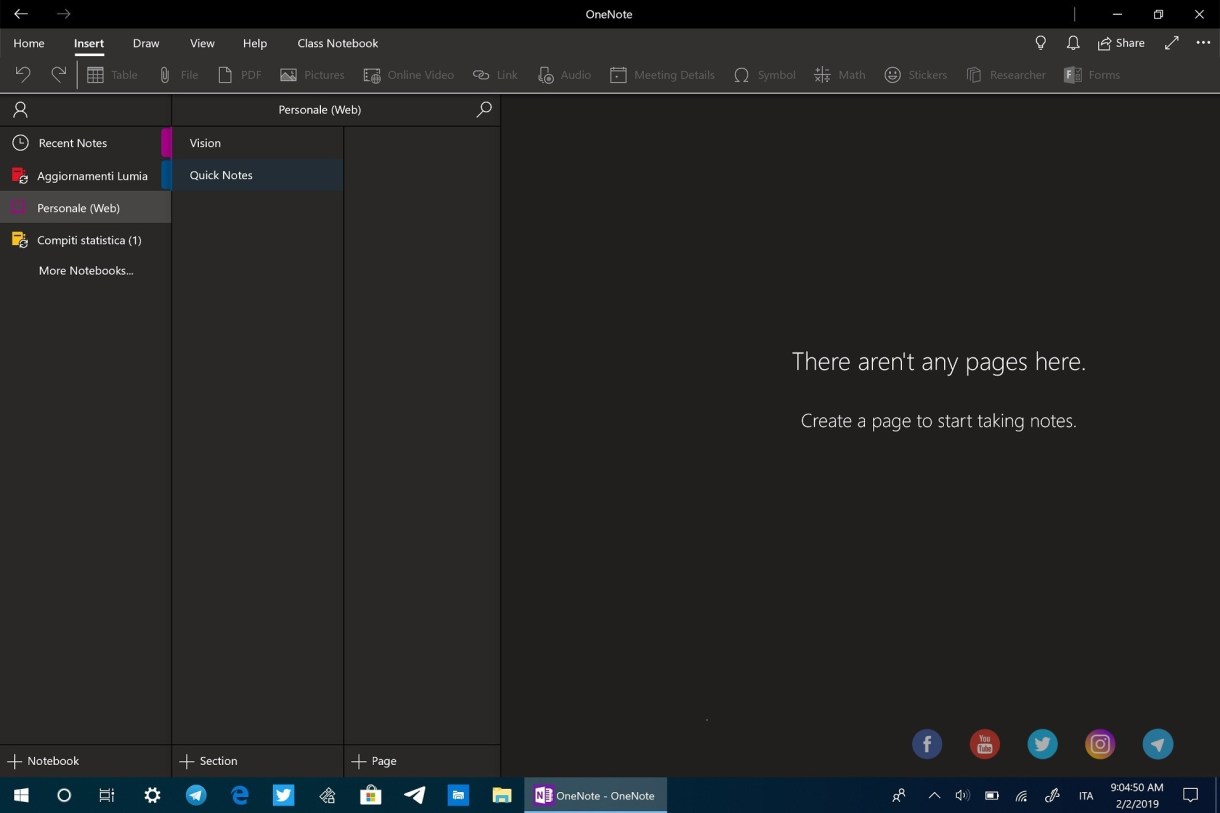Open the ITA language indicator
The height and width of the screenshot is (813, 1220).
1086,796
